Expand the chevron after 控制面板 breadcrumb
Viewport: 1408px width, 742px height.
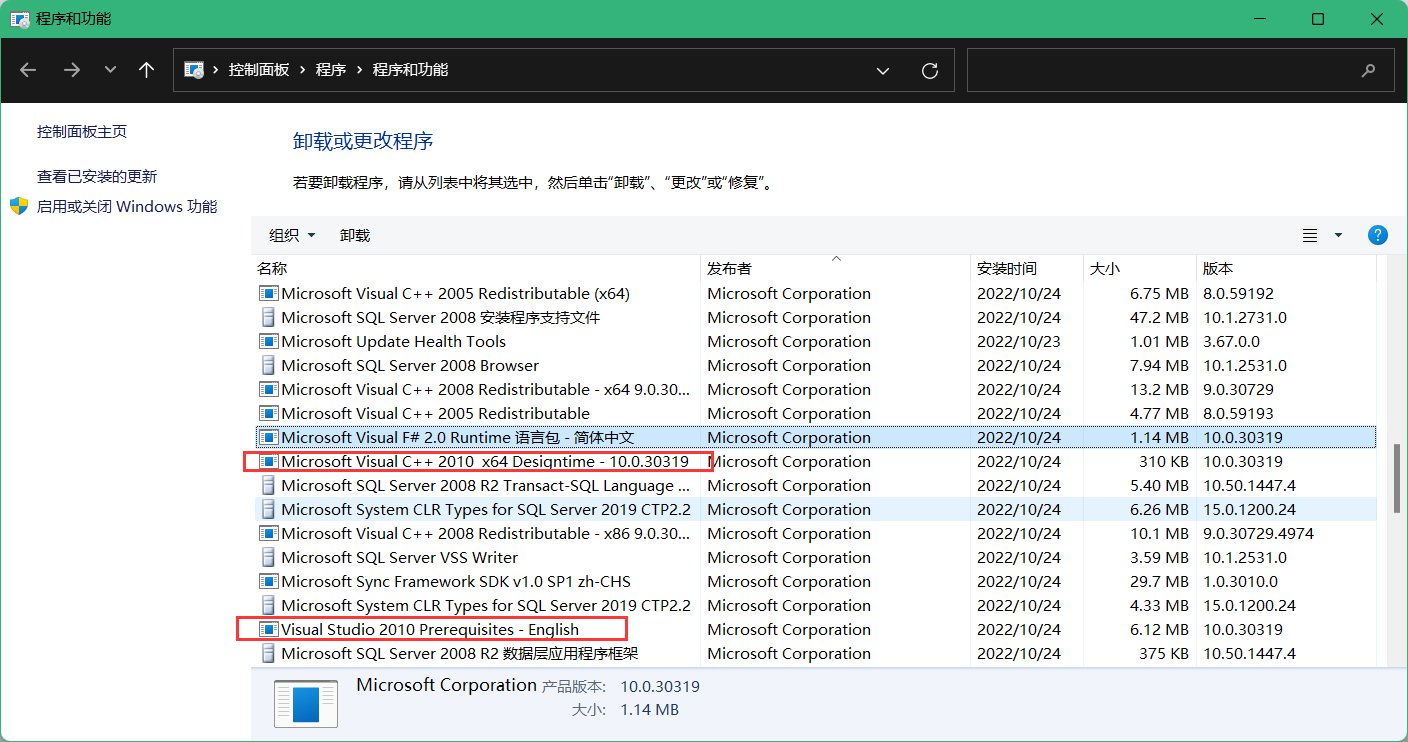[x=302, y=70]
